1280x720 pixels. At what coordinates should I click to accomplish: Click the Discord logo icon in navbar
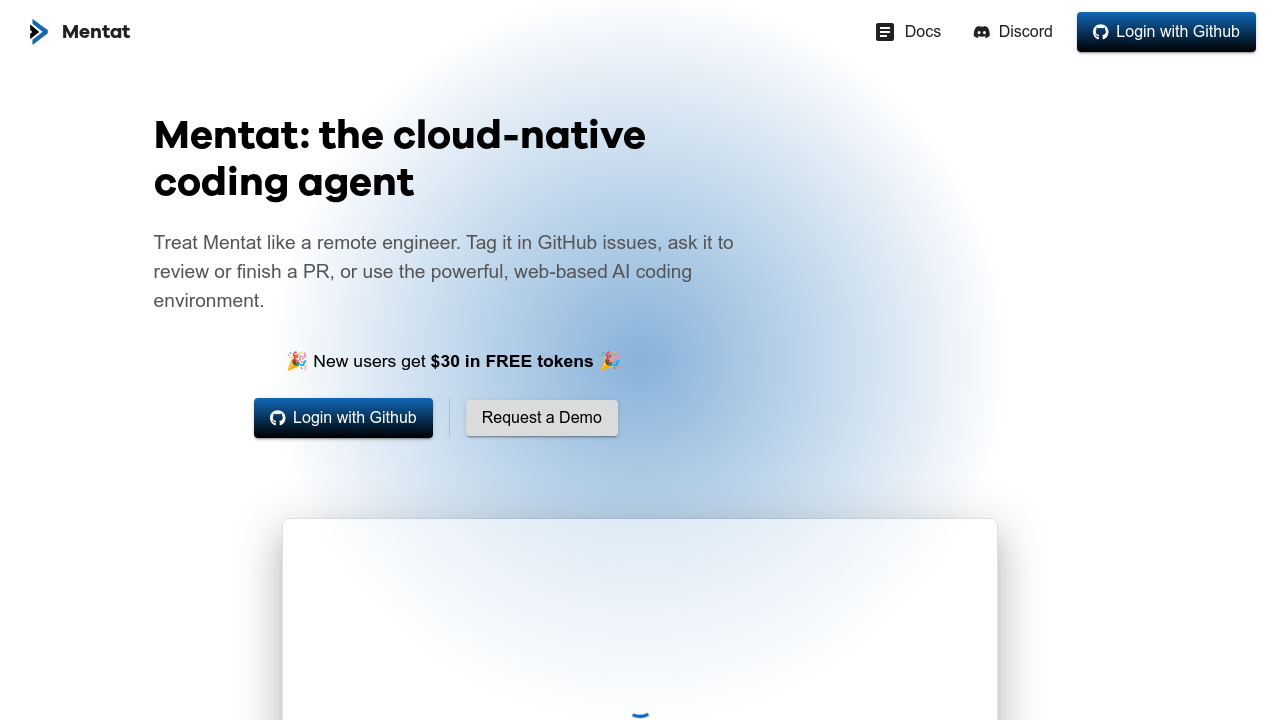pyautogui.click(x=982, y=31)
